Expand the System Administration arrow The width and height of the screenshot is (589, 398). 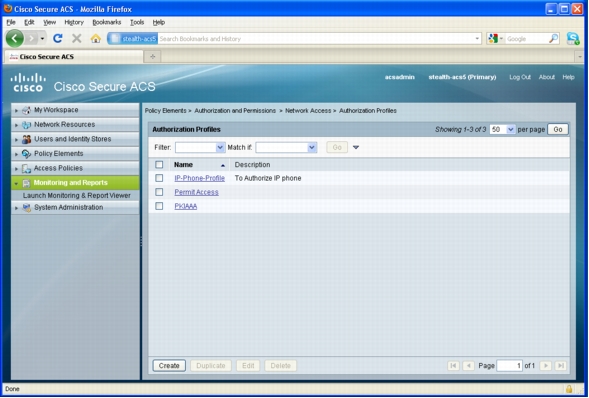pos(16,208)
